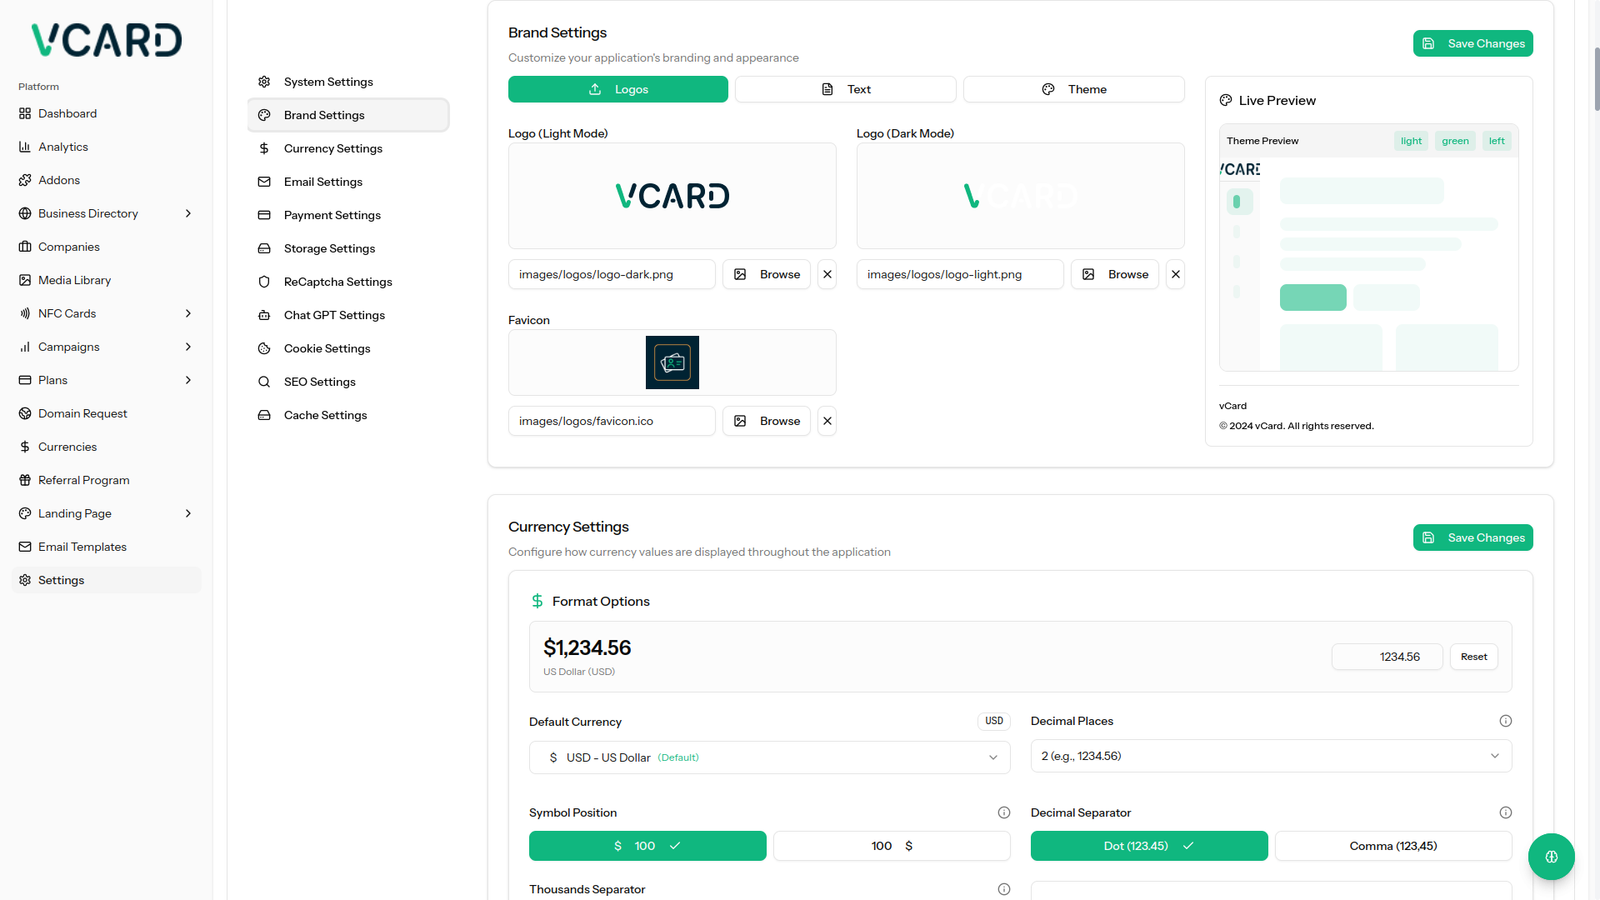Viewport: 1600px width, 900px height.
Task: Open the Media Library page
Action: 74,280
